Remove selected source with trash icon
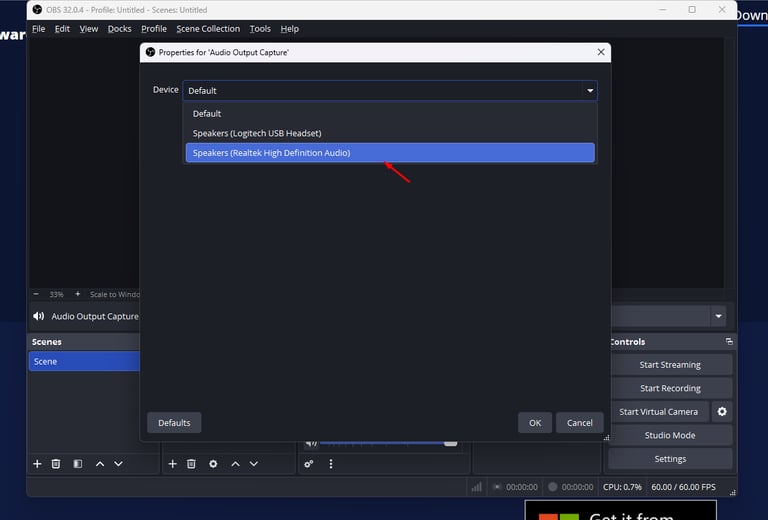 191,464
